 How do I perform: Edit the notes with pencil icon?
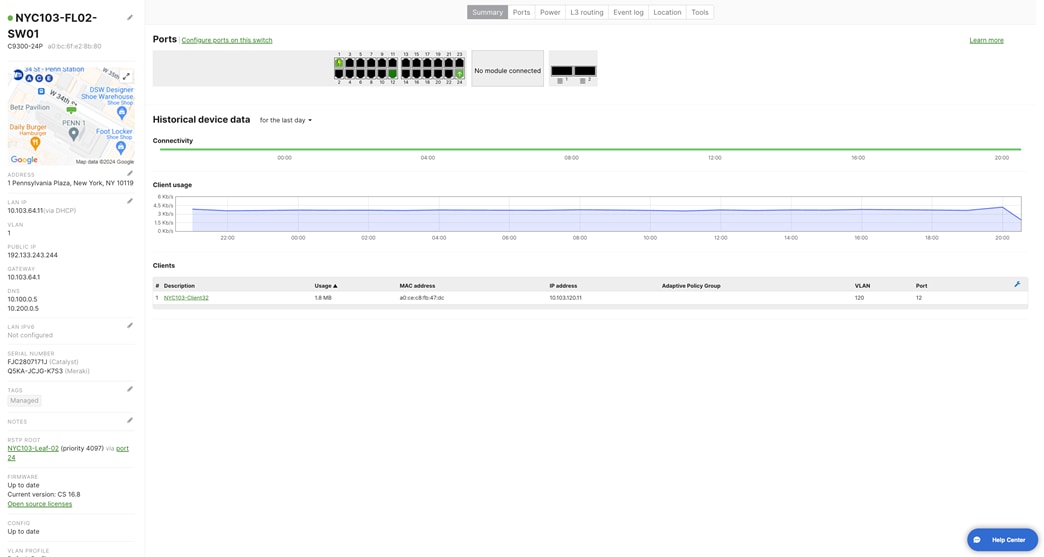(130, 421)
